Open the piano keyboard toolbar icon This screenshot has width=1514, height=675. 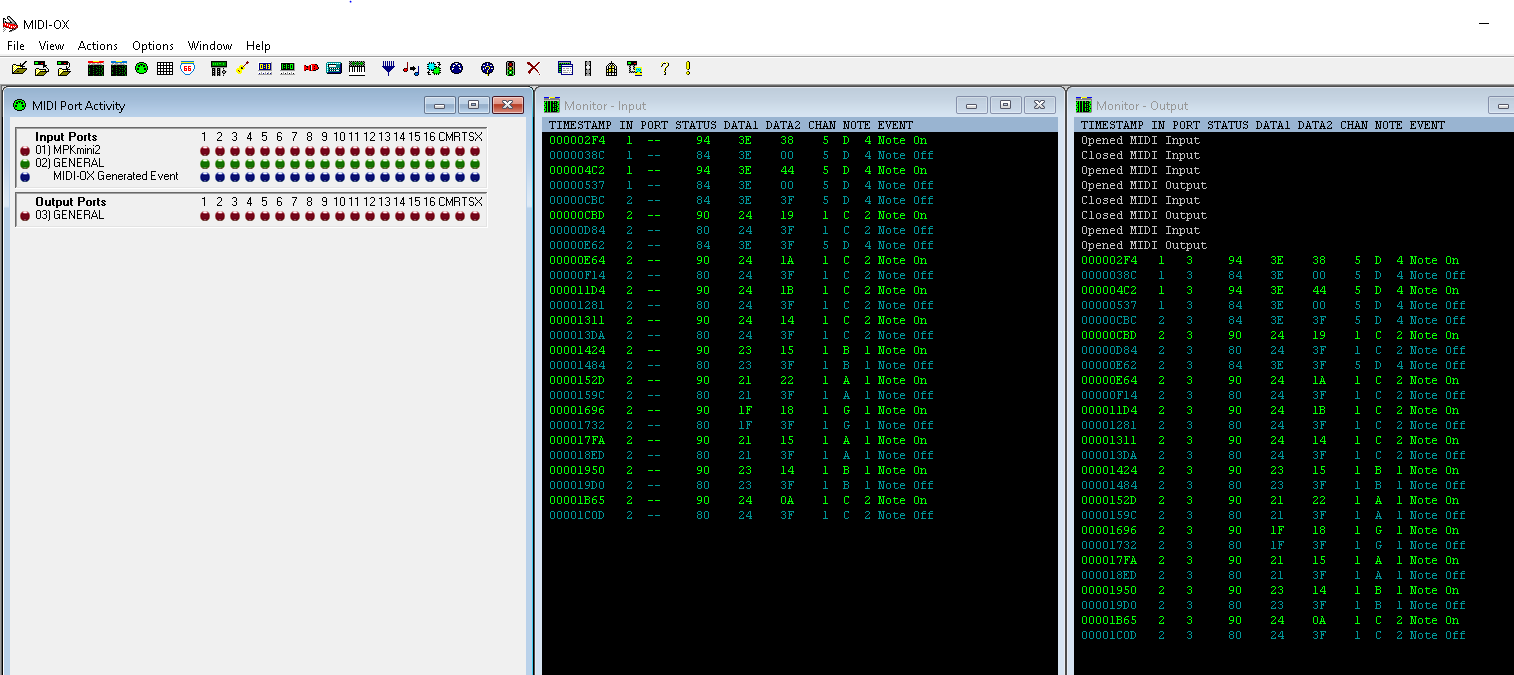(x=357, y=68)
